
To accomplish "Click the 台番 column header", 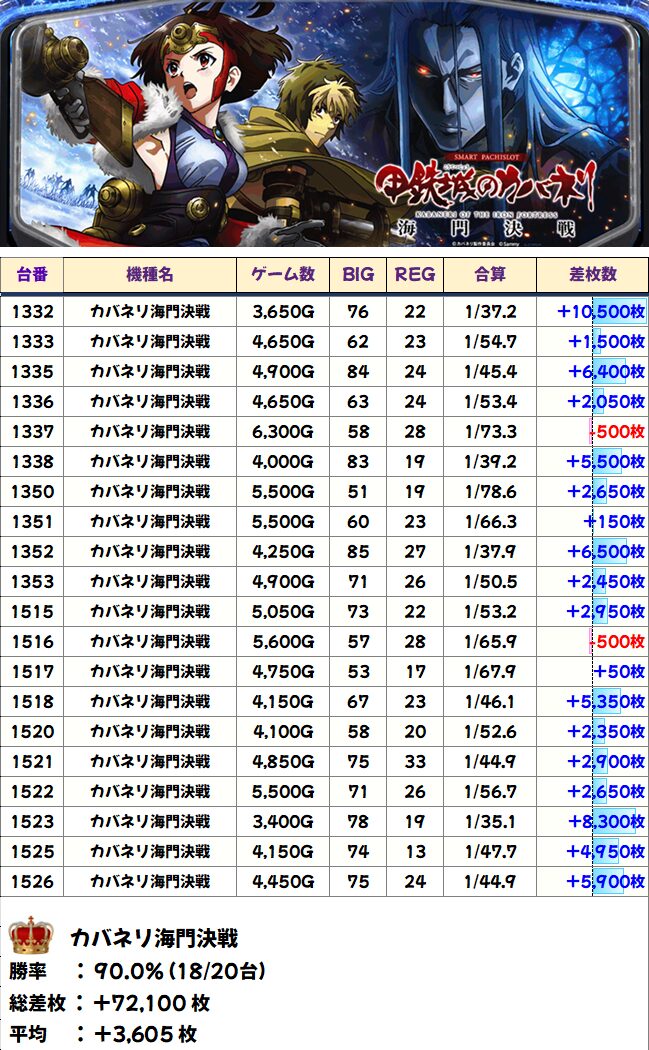I will (31, 275).
